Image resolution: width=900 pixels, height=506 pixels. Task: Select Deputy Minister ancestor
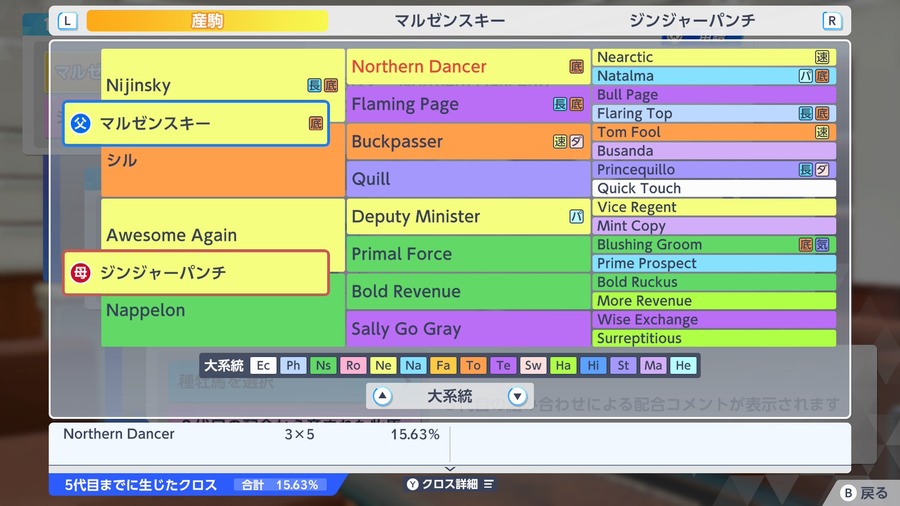tap(468, 216)
